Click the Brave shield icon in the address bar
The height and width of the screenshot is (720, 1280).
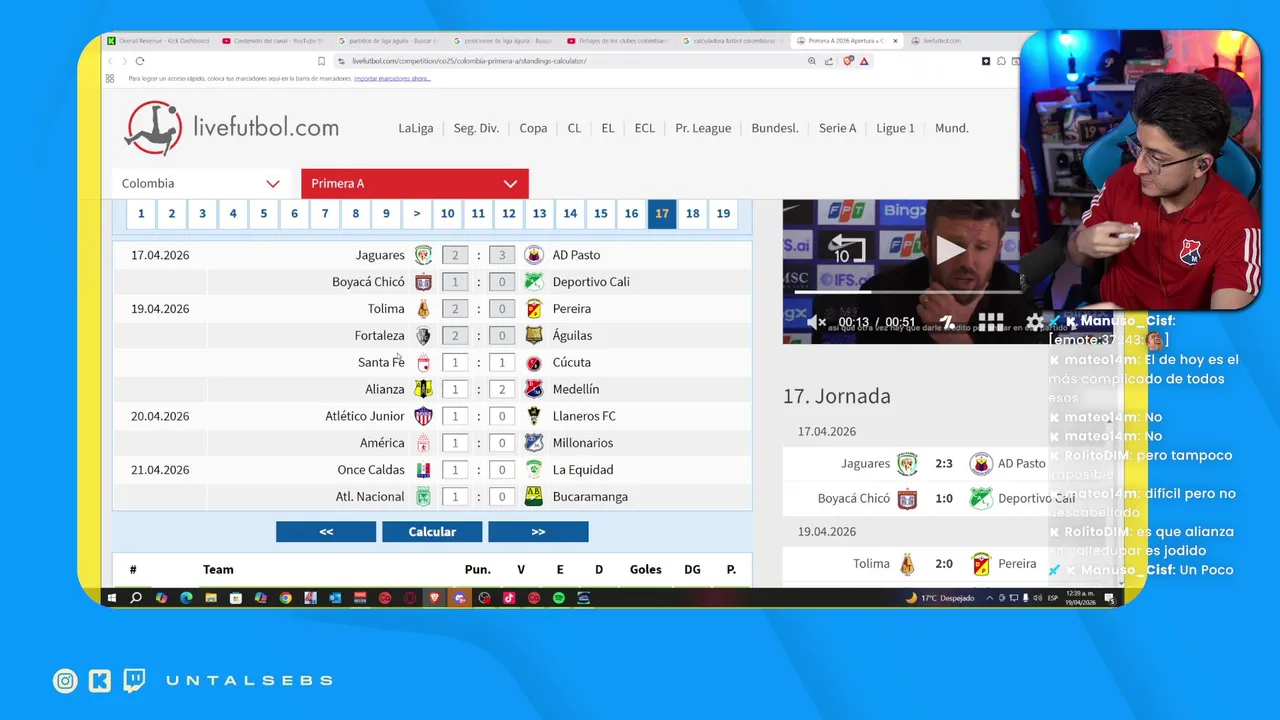(848, 61)
